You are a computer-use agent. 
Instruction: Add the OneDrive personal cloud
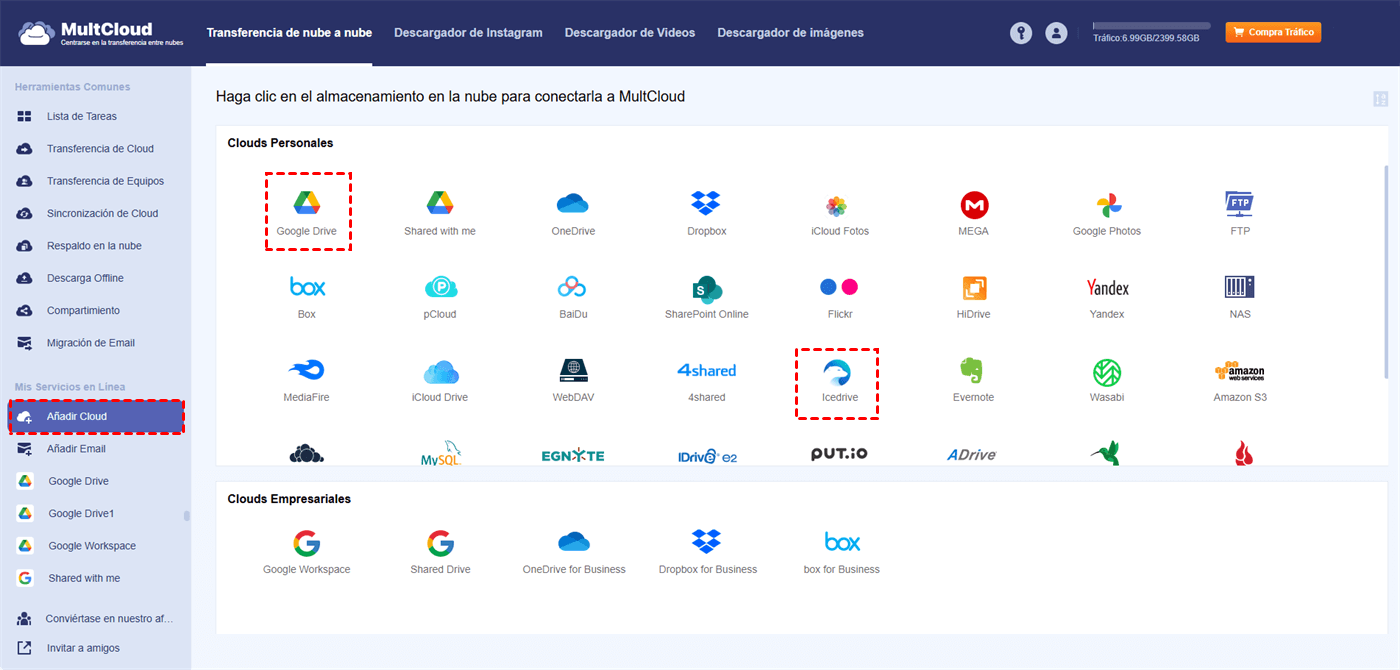573,203
